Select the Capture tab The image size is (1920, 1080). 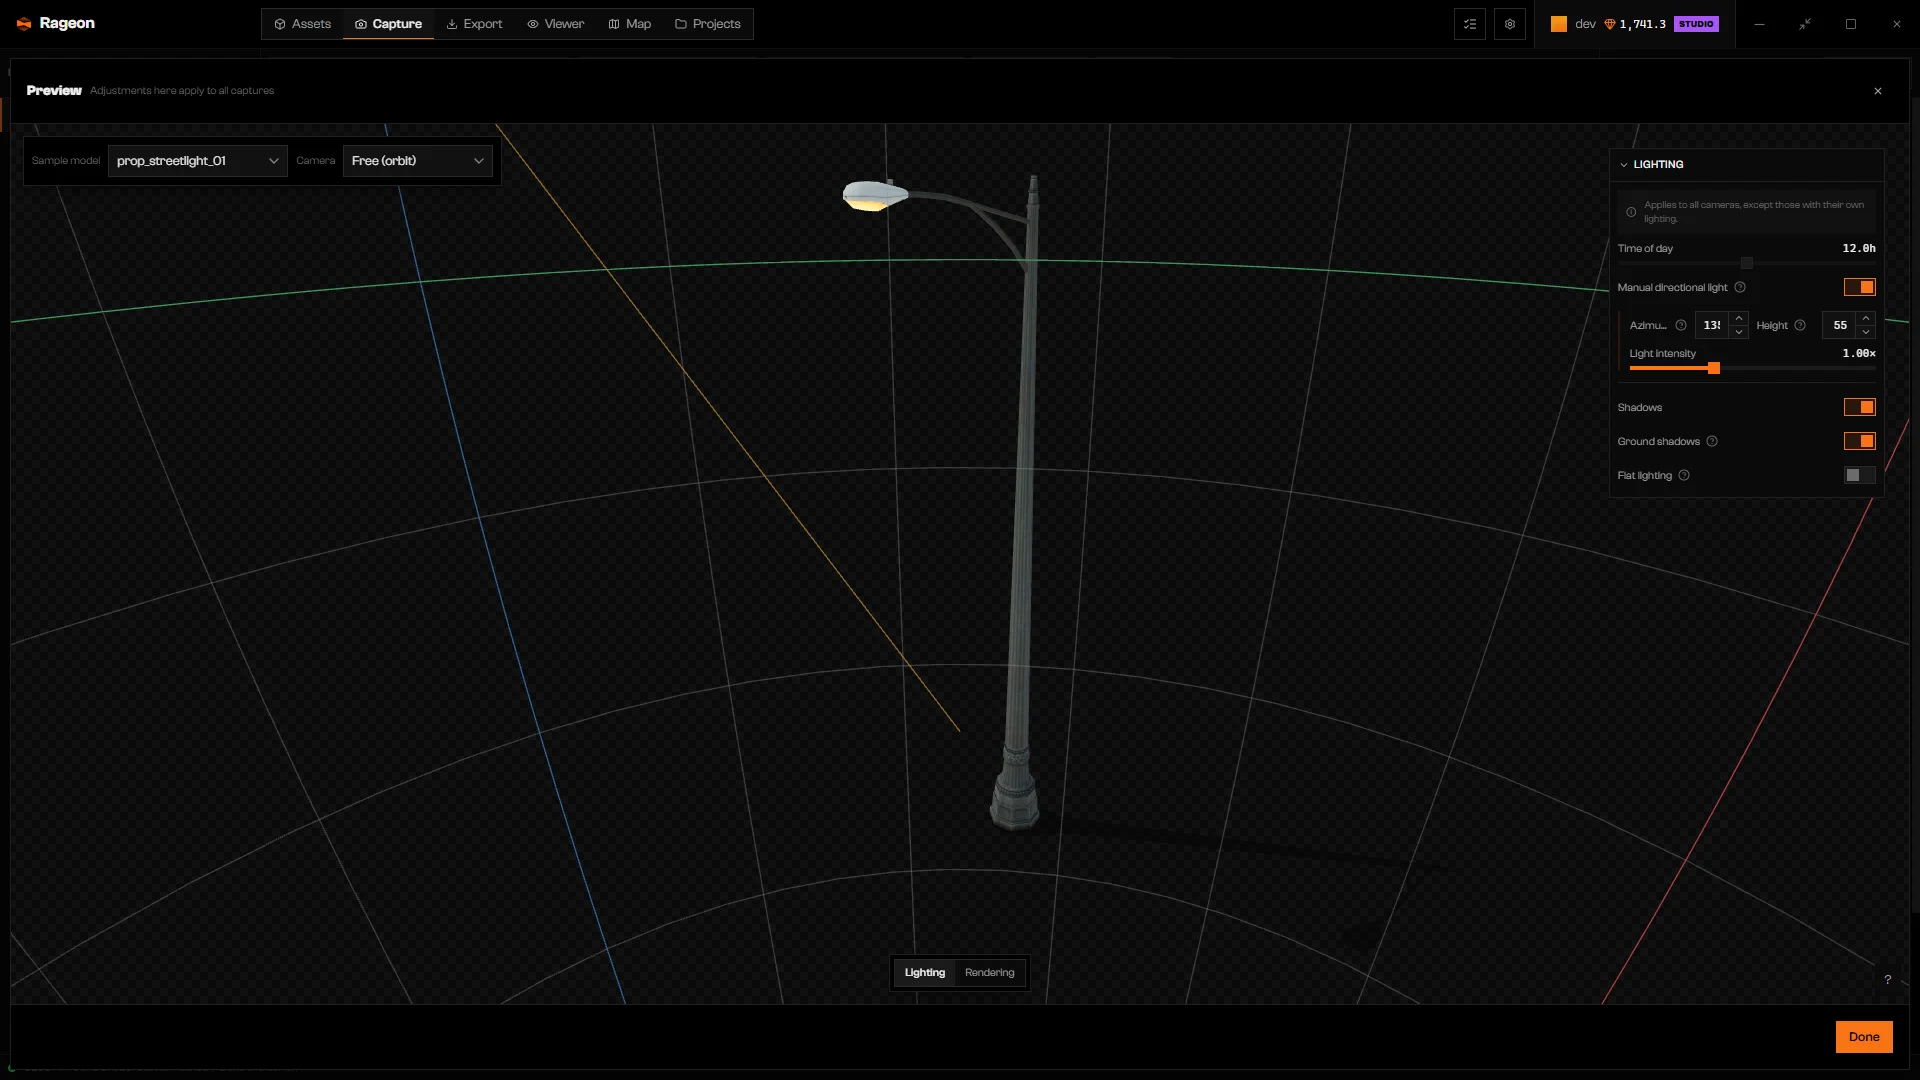click(x=388, y=24)
